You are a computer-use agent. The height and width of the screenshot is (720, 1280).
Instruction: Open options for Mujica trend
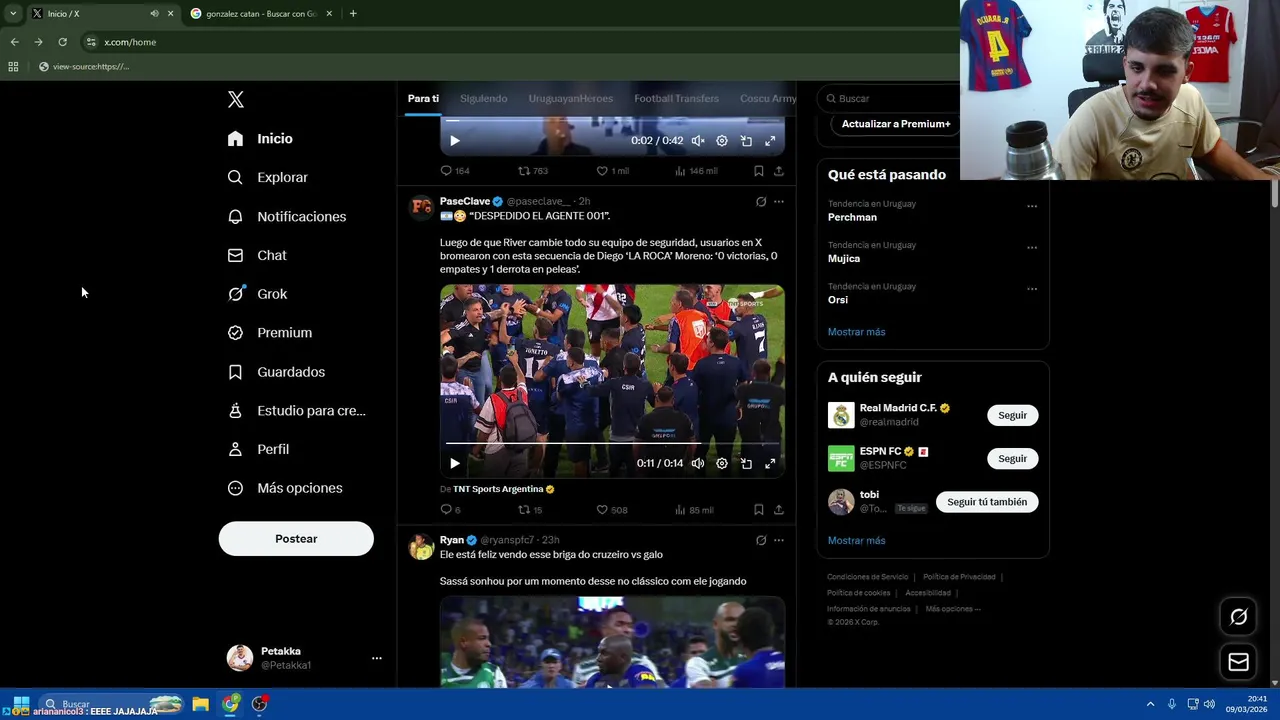1032,247
